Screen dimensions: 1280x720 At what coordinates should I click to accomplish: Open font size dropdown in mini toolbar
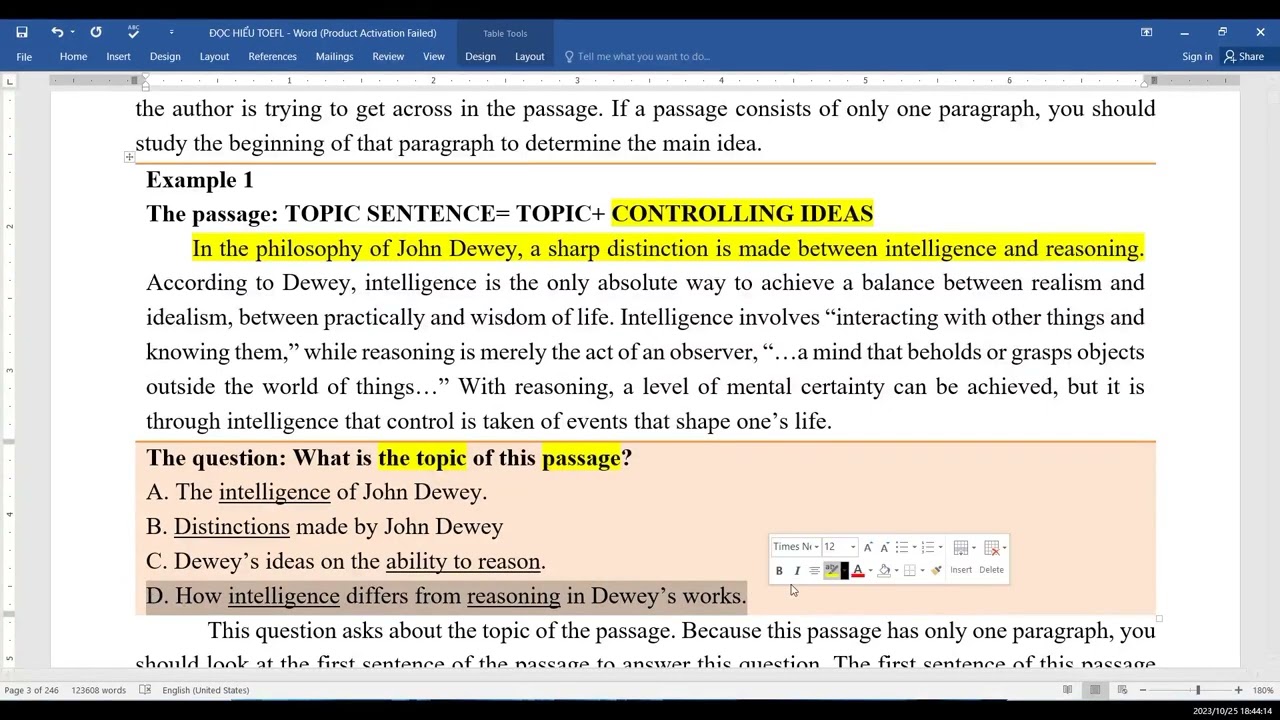pos(853,547)
